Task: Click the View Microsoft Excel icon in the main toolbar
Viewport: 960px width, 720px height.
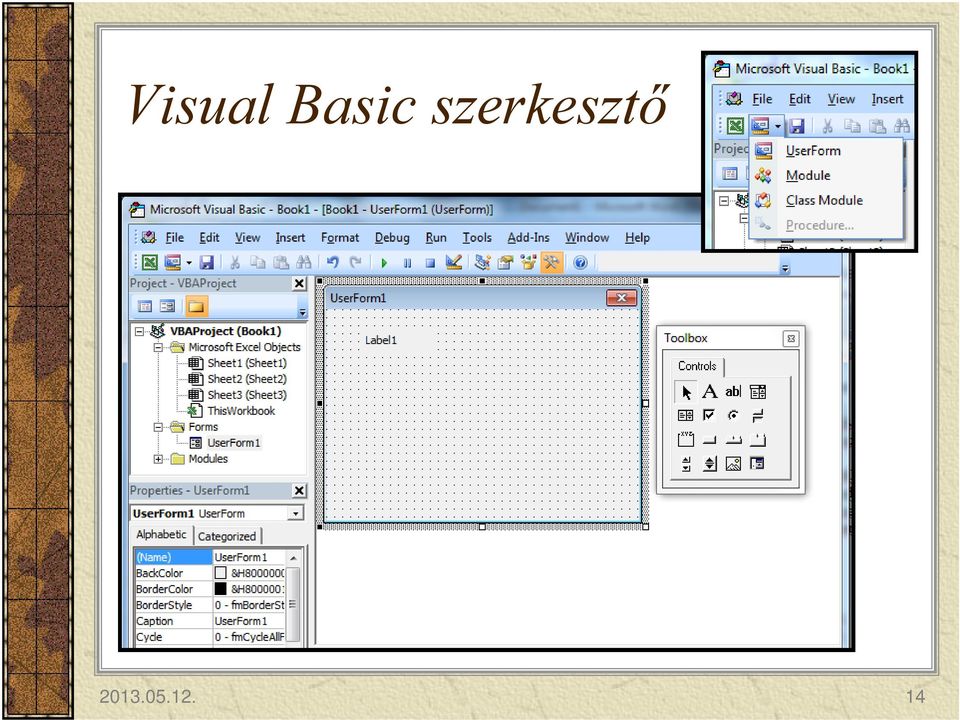Action: click(x=149, y=263)
